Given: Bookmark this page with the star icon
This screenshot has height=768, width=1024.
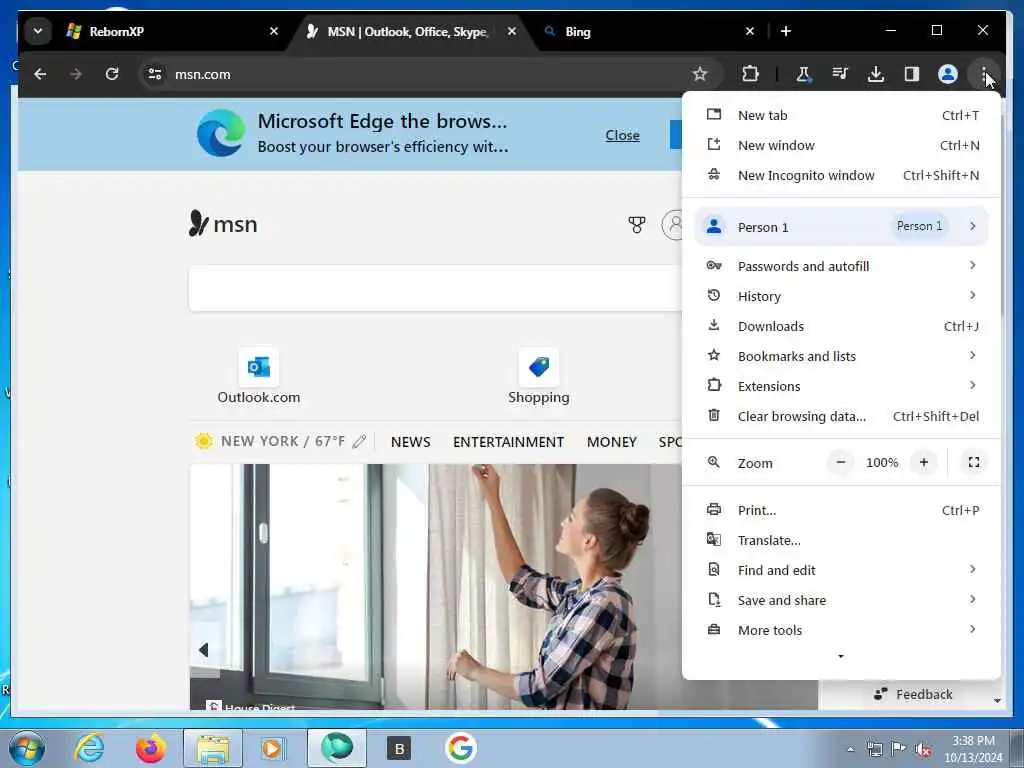Looking at the screenshot, I should coord(700,74).
